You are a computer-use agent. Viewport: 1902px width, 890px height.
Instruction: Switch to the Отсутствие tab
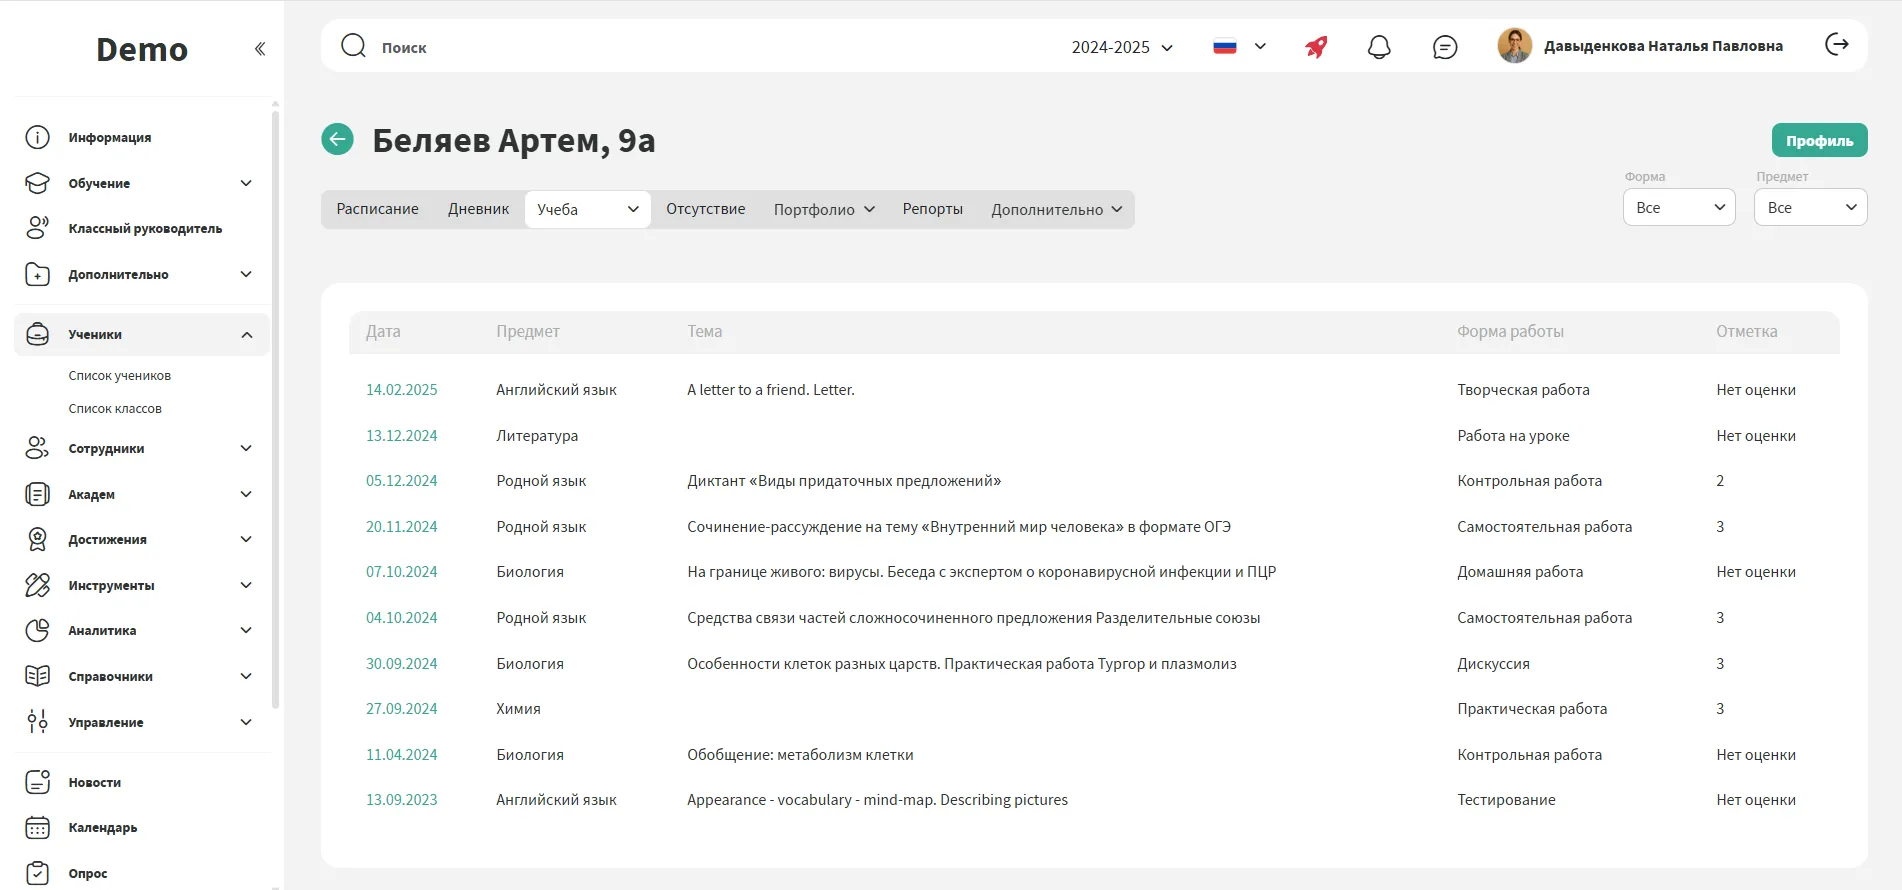[705, 209]
